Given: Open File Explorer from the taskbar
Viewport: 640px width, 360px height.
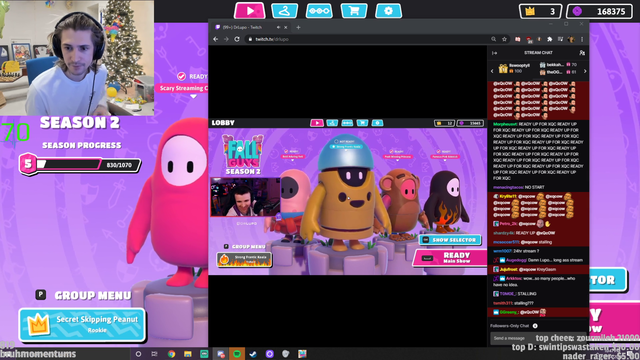Looking at the screenshot, I should [188, 354].
